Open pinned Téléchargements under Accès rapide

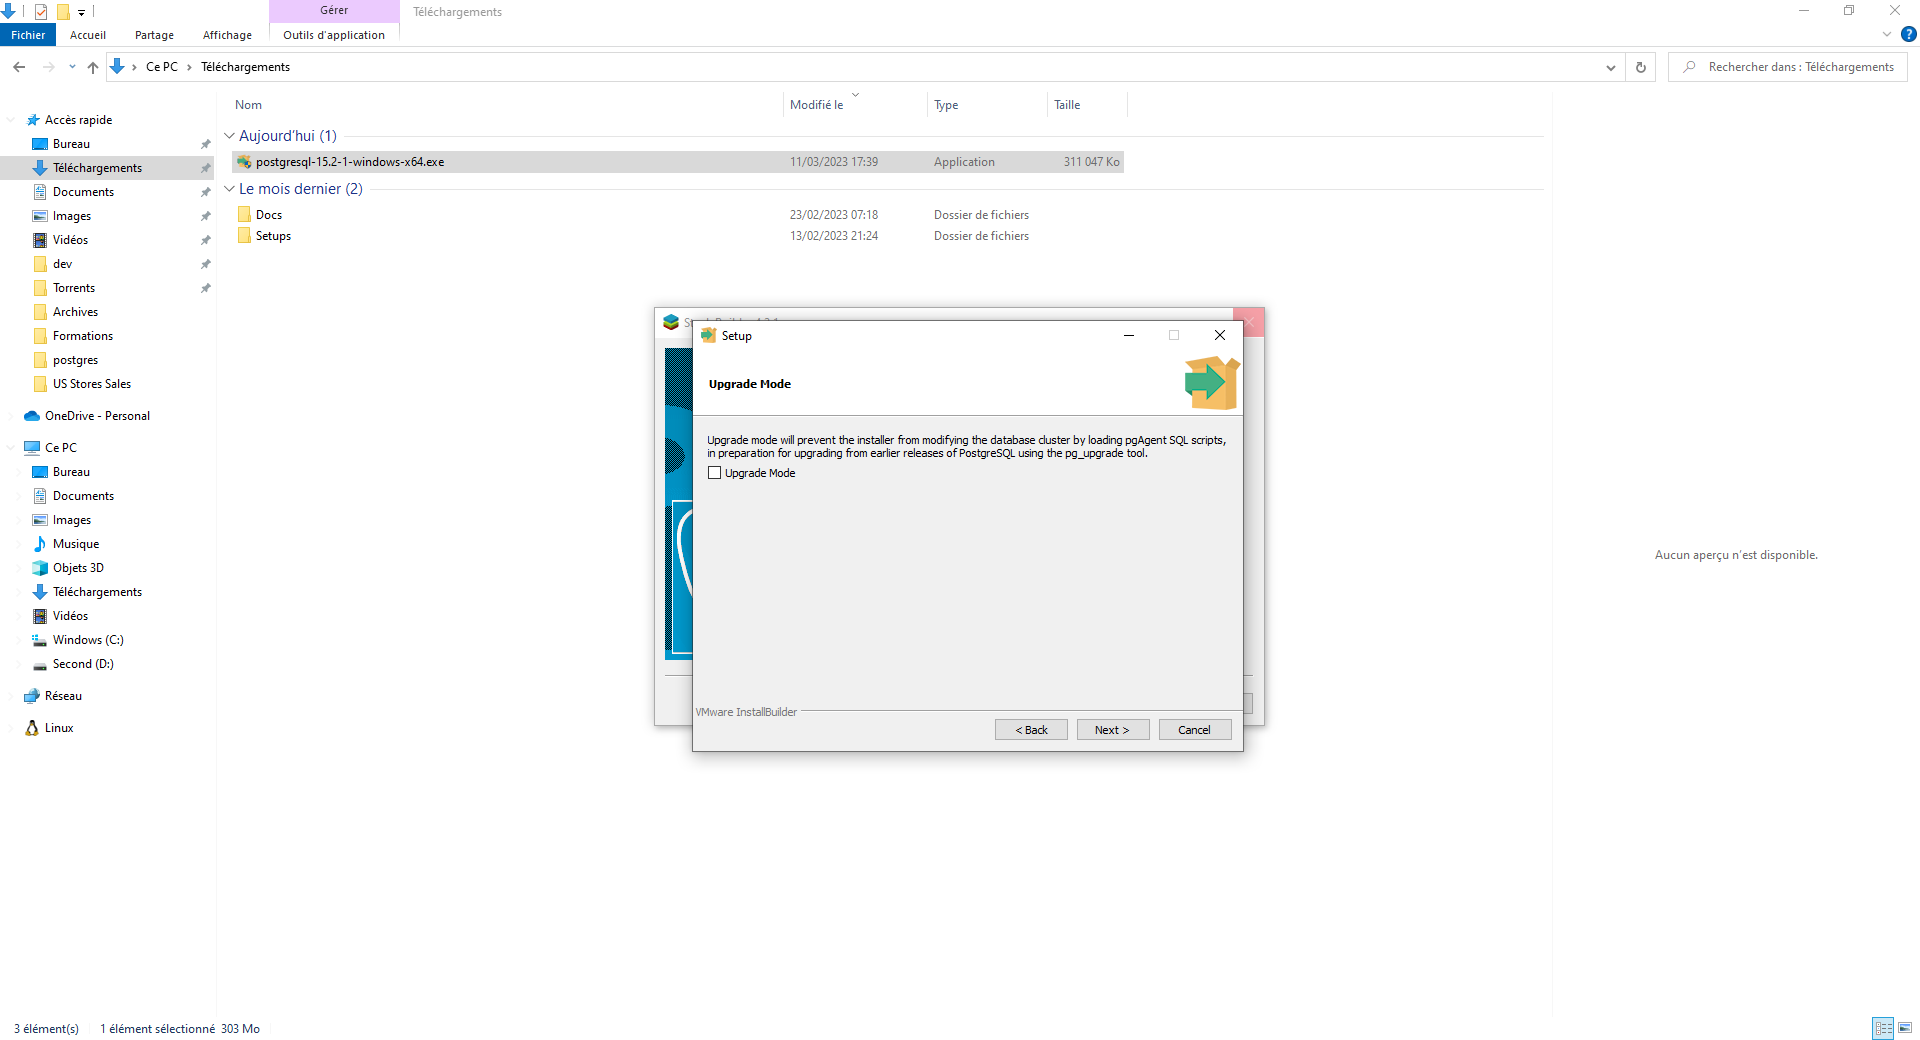(97, 168)
